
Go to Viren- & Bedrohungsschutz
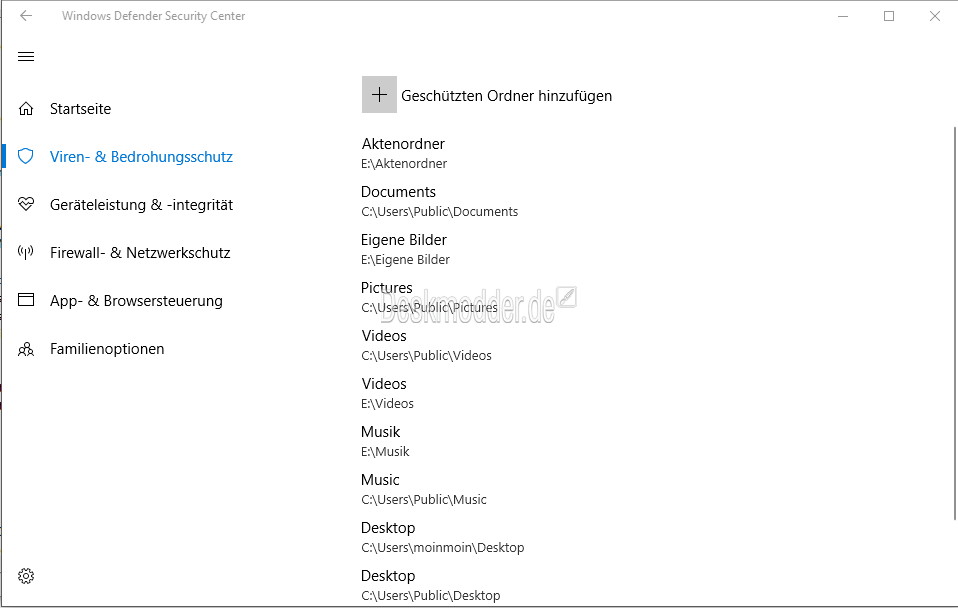click(x=141, y=157)
